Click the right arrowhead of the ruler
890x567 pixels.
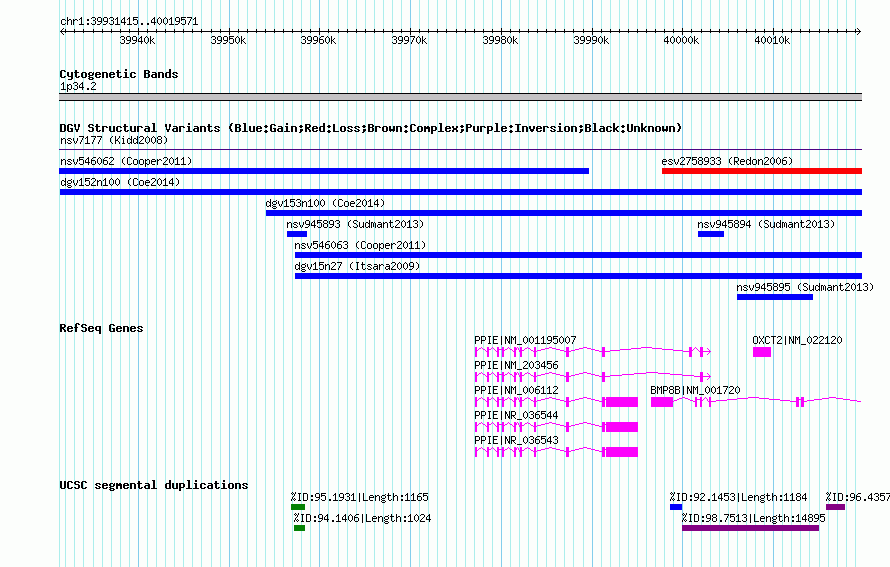[x=859, y=31]
